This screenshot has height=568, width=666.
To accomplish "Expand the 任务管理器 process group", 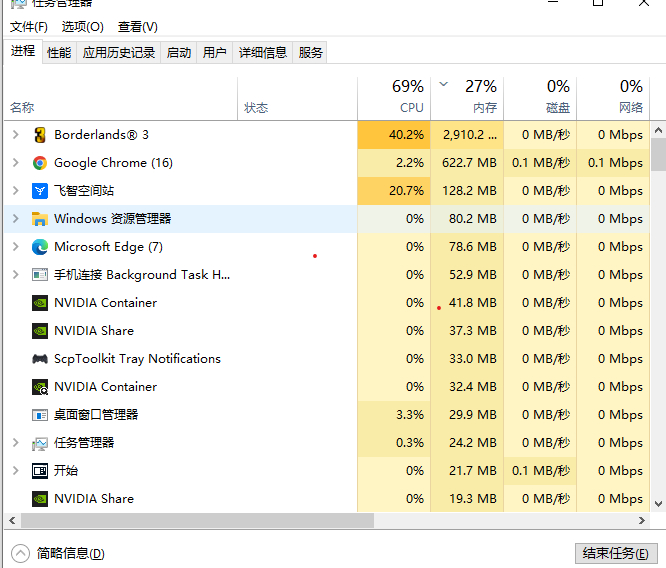I will point(16,443).
